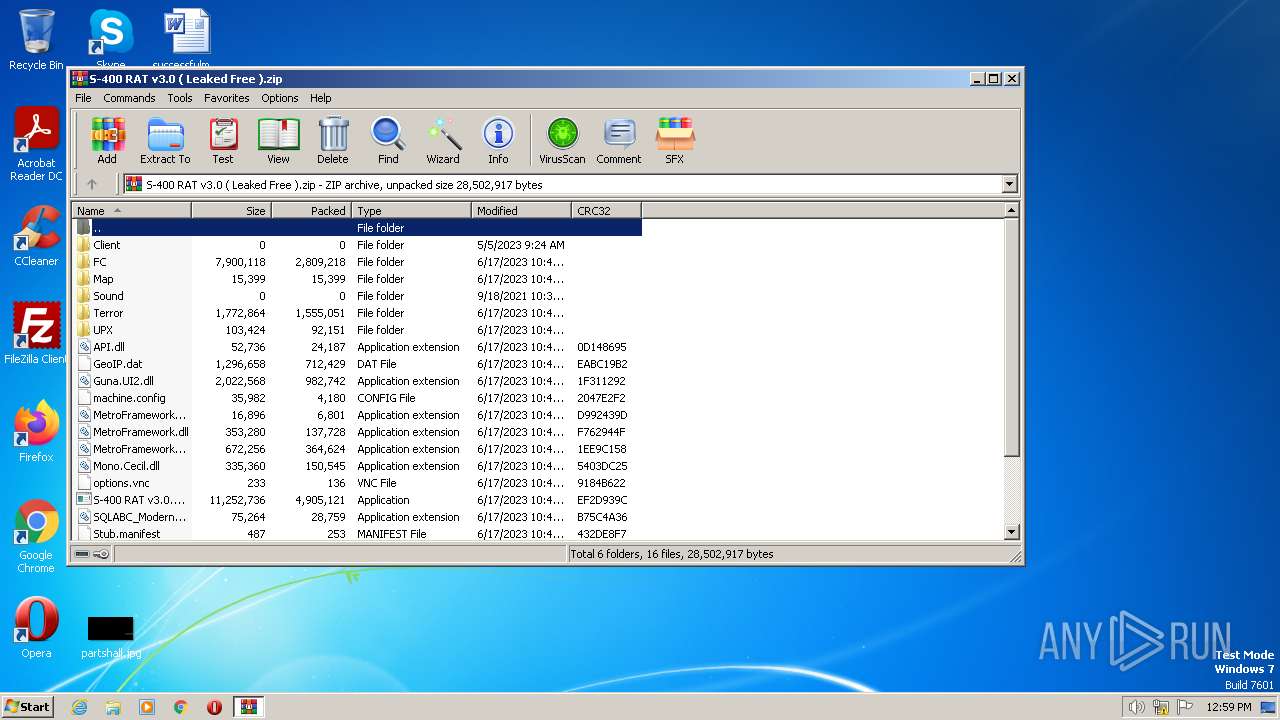Image resolution: width=1280 pixels, height=720 pixels.
Task: Select the S-400 RAT v3.0 application file
Action: tap(357, 500)
